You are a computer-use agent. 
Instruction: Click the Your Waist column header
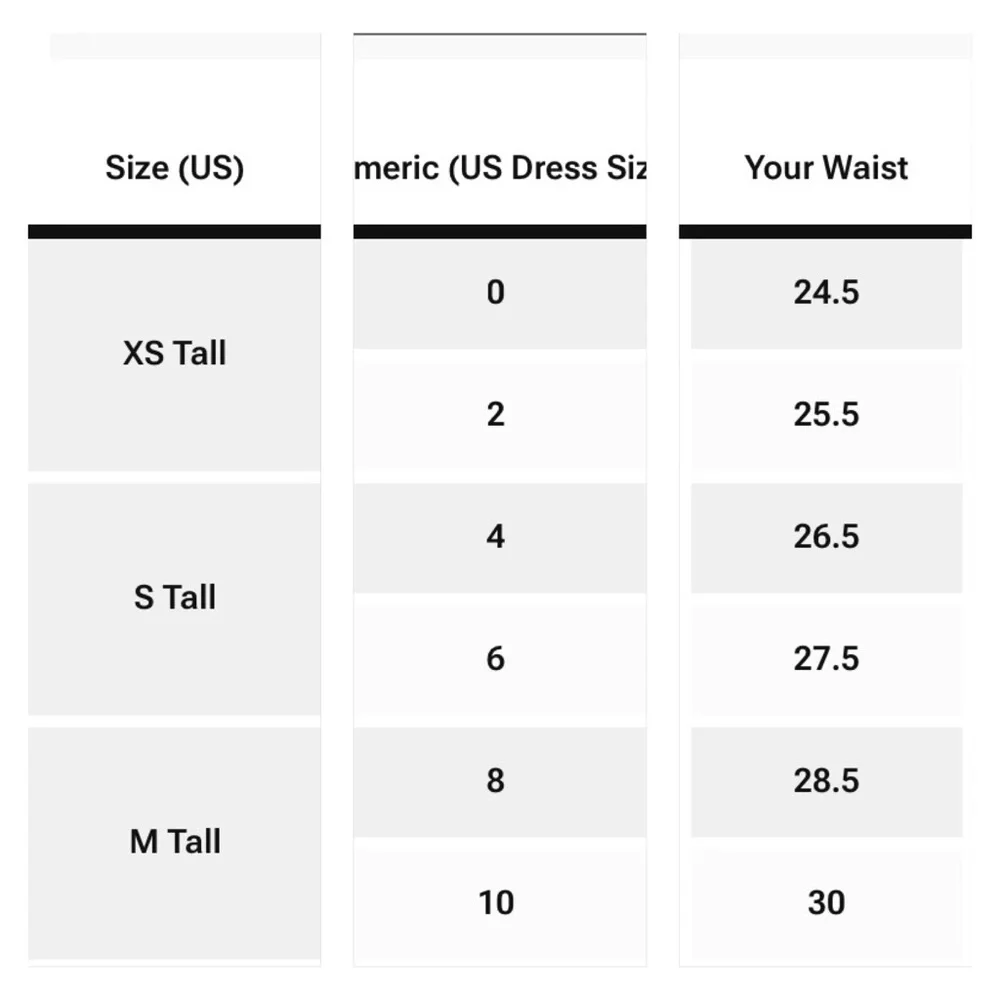[826, 168]
